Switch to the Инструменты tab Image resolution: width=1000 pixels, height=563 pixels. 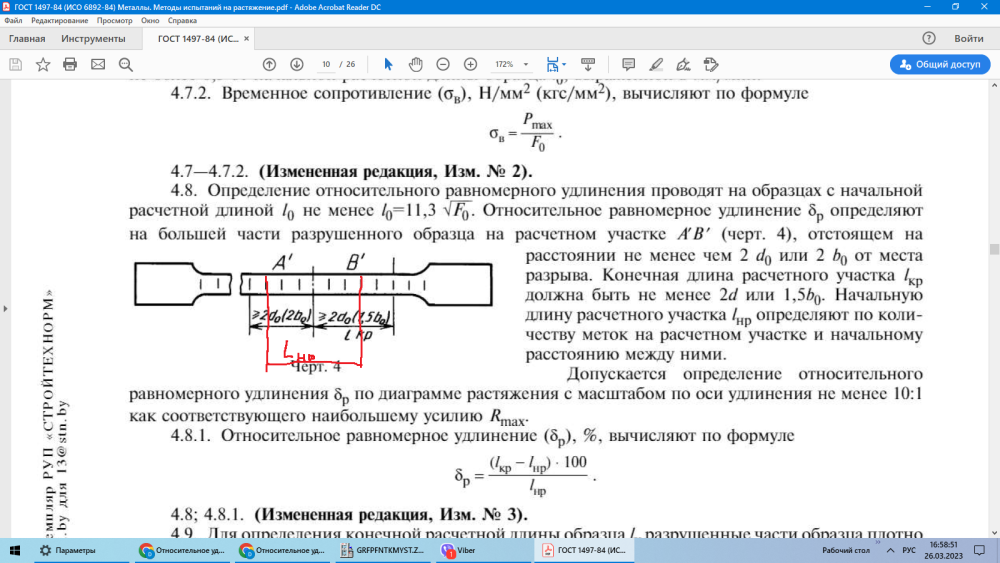[93, 39]
